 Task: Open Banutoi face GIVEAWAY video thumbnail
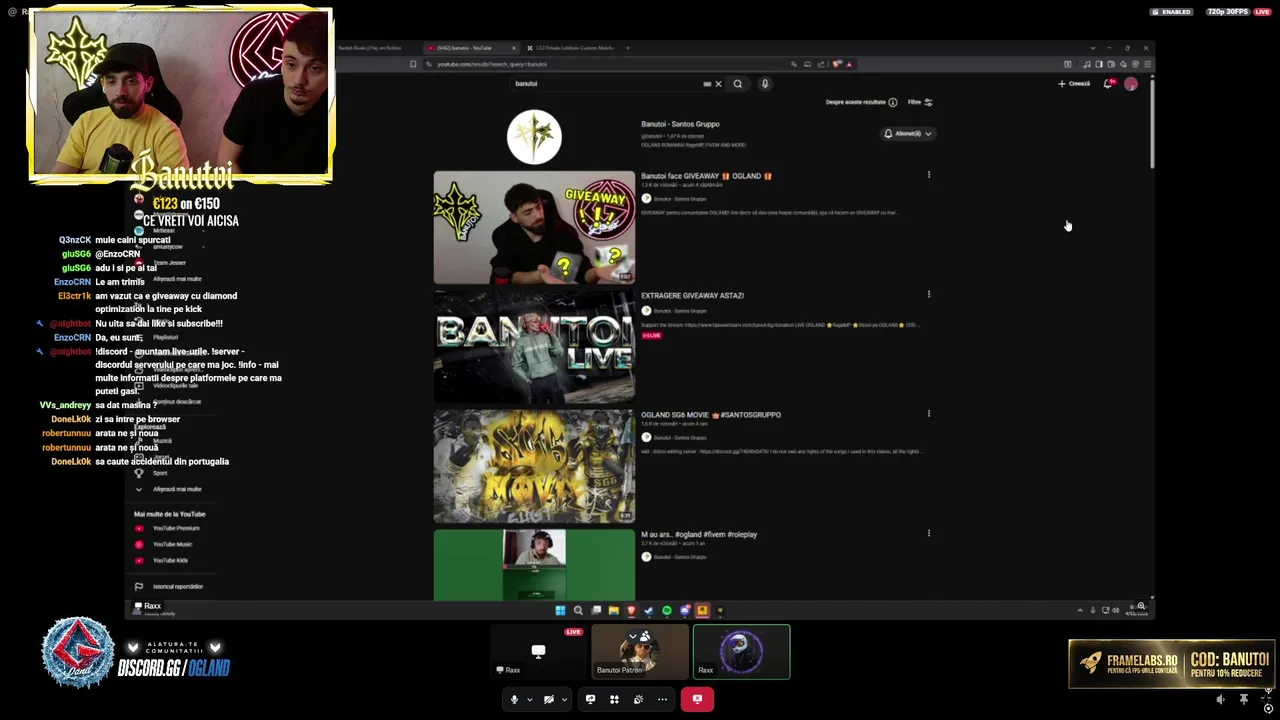click(x=534, y=228)
